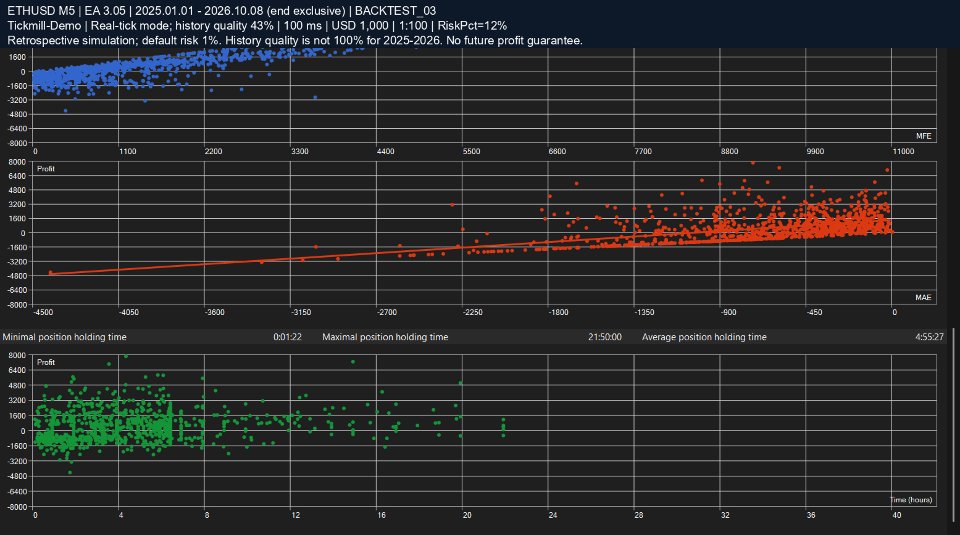
Task: Click the "Retrospective simulation; default risk 1%" disclaimer line
Action: click(x=294, y=40)
